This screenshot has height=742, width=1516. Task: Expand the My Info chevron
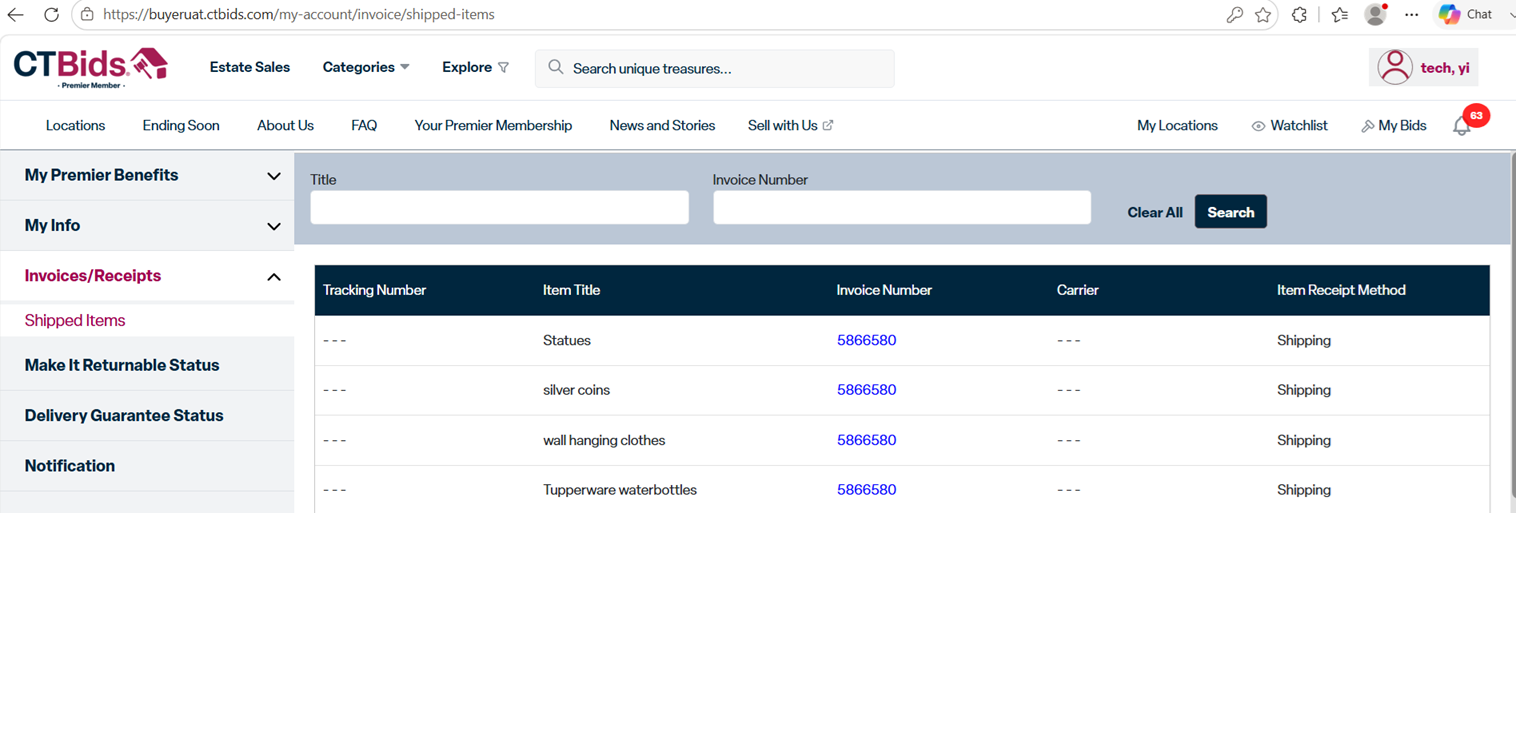(273, 226)
